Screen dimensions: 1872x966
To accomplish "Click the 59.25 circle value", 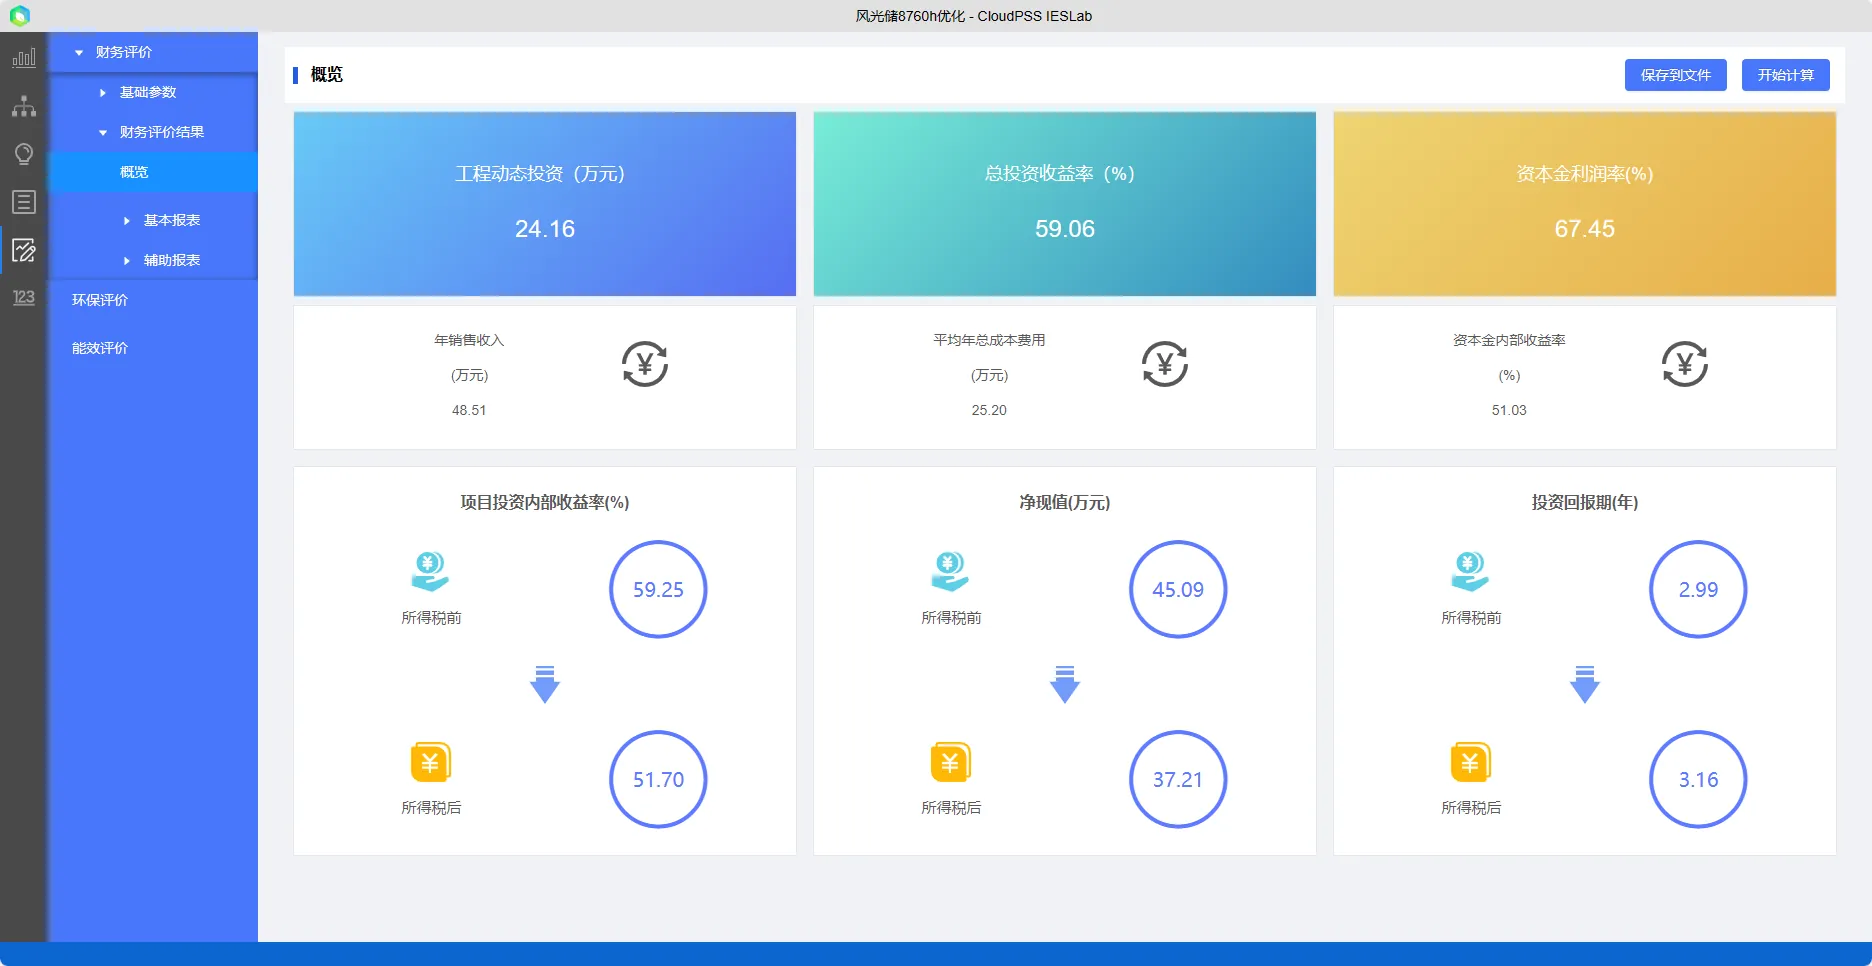I will point(658,590).
